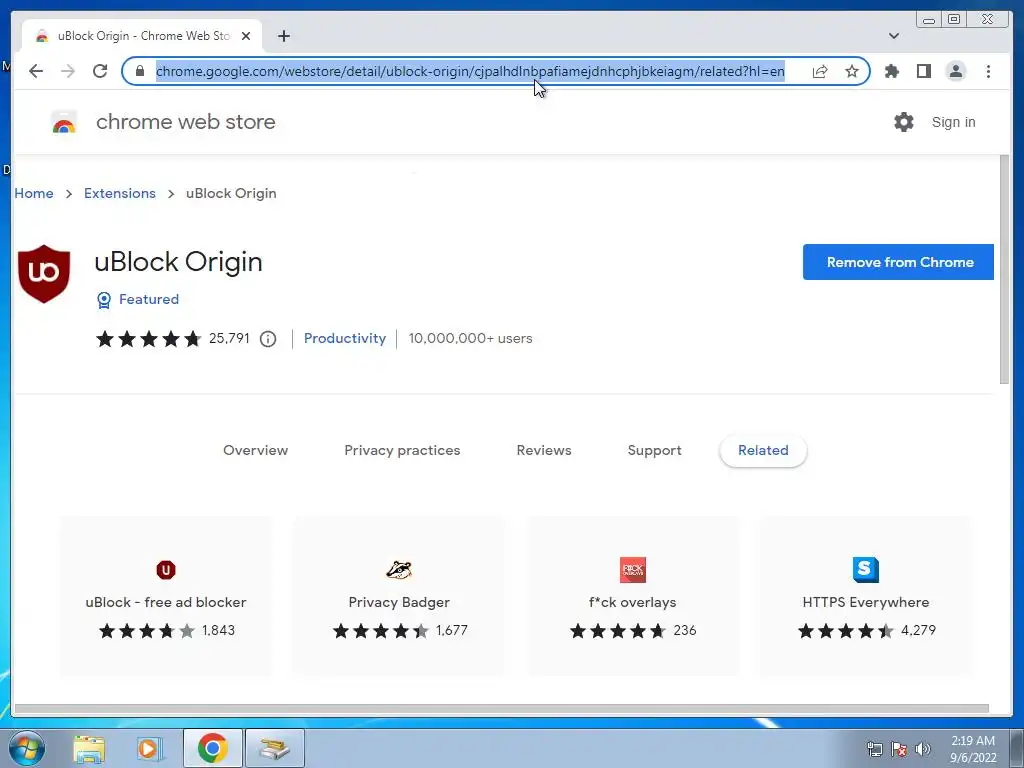The width and height of the screenshot is (1024, 768).
Task: Switch to the Overview tab
Action: (x=255, y=450)
